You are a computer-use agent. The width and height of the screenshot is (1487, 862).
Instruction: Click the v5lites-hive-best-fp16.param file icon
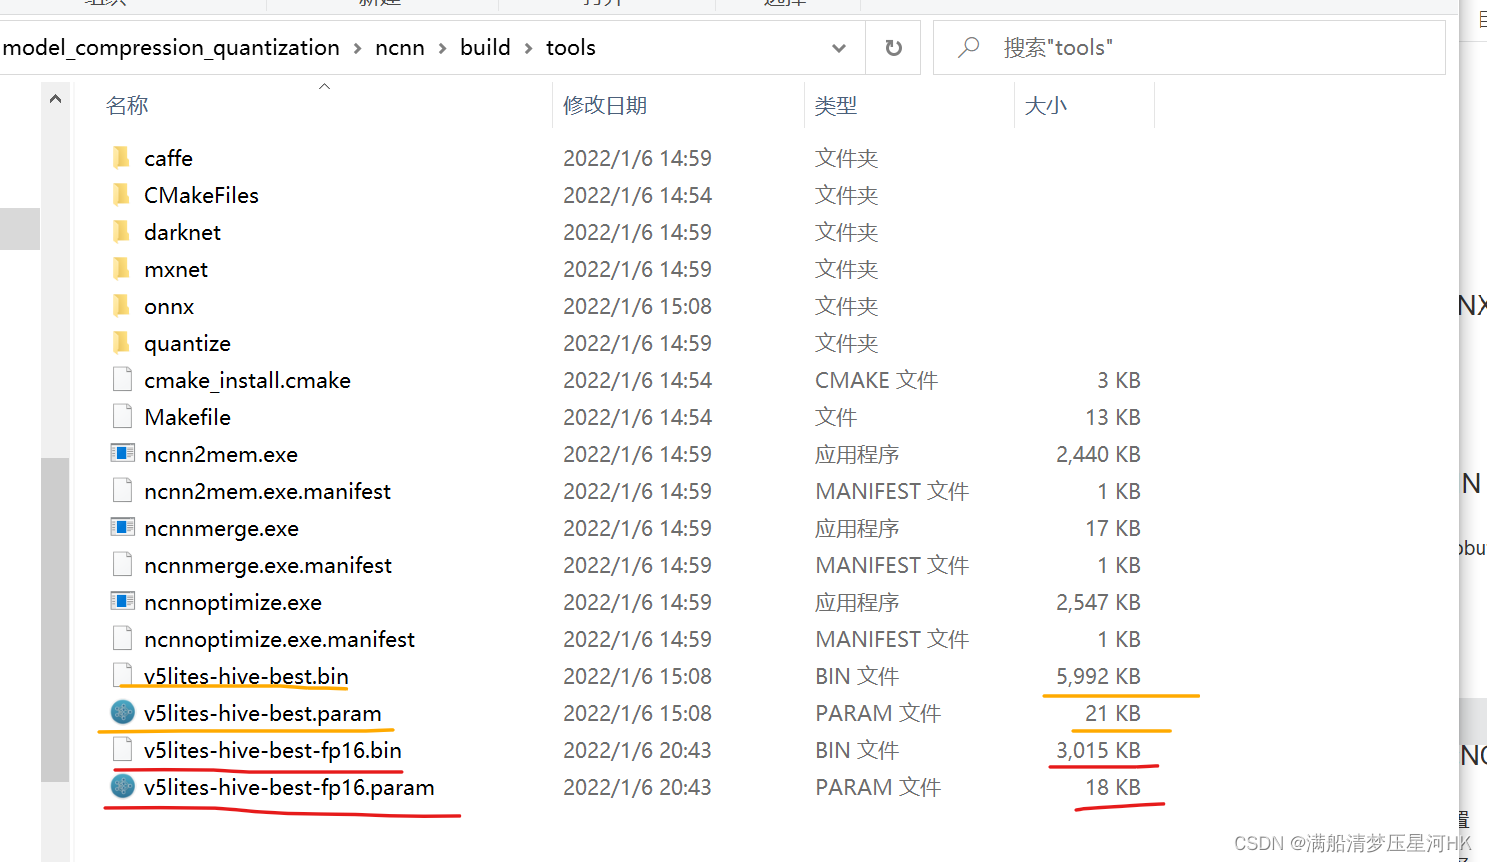[x=122, y=787]
